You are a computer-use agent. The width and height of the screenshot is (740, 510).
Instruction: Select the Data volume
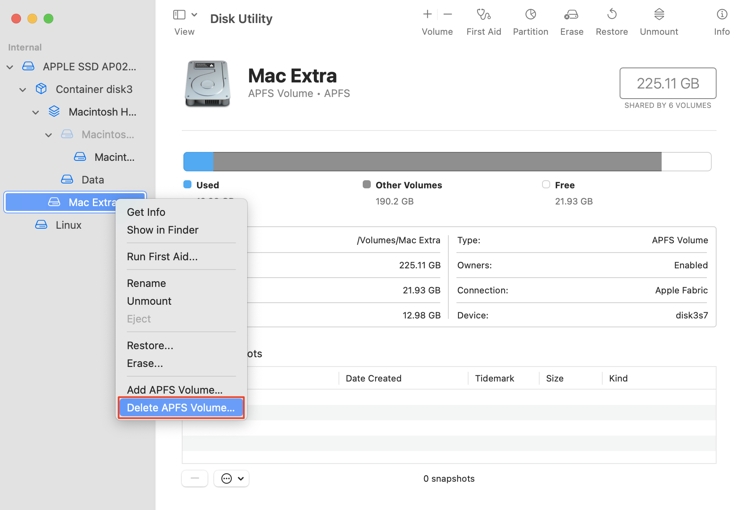tap(92, 180)
